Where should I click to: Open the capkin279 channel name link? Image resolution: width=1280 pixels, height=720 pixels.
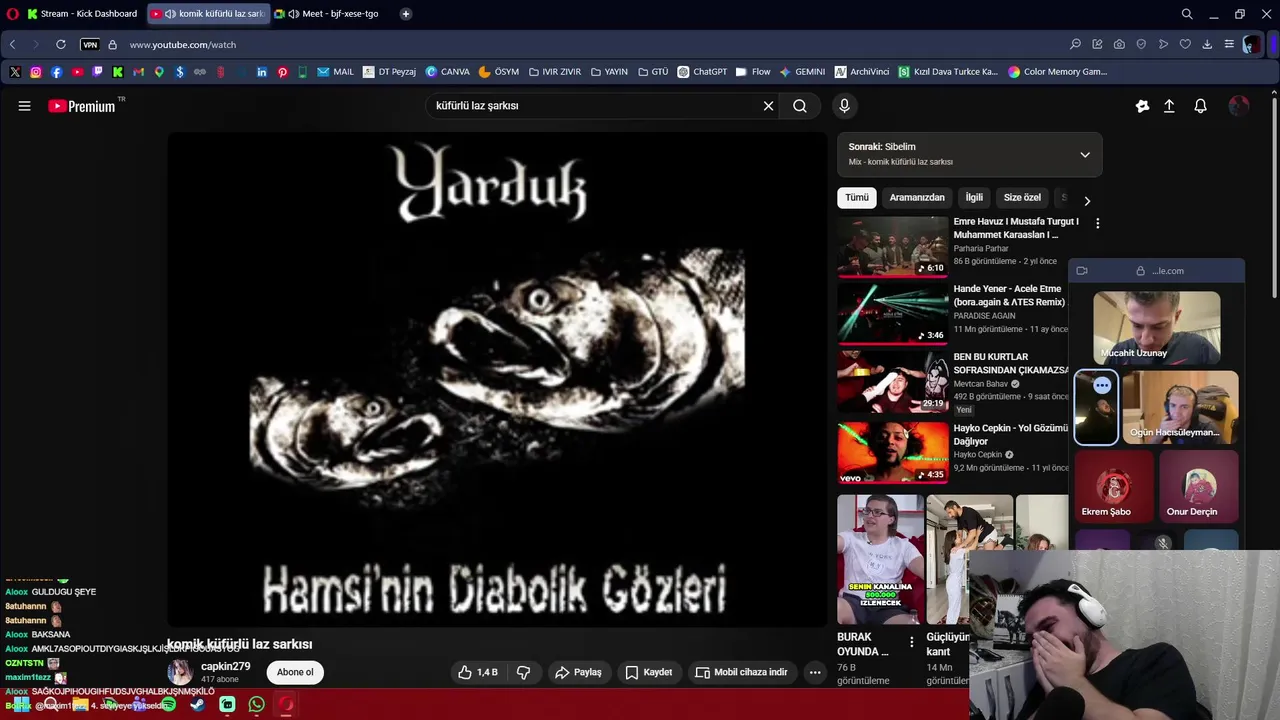pyautogui.click(x=226, y=666)
